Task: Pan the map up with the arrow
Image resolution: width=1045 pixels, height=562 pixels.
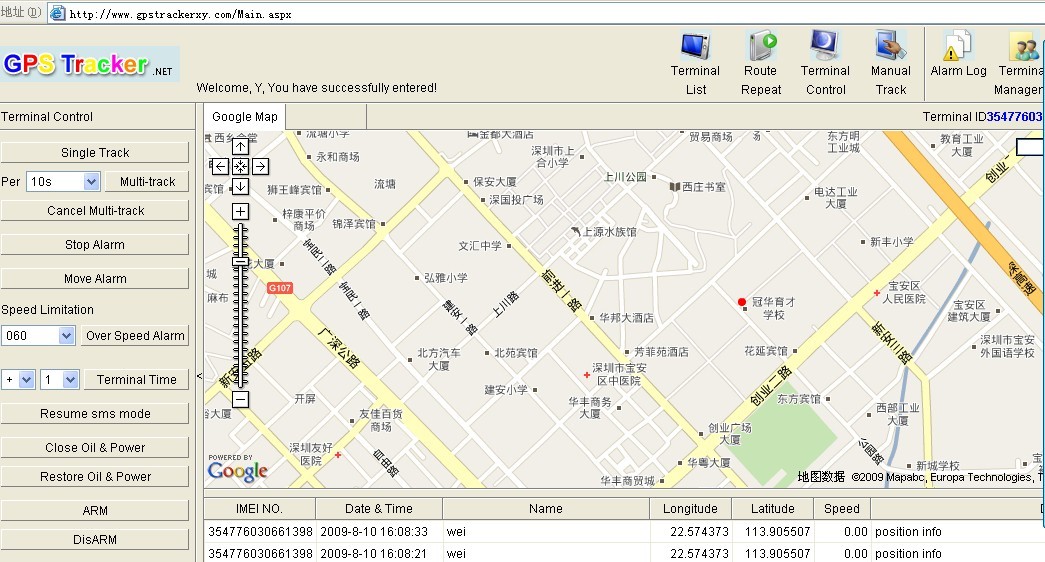Action: tap(240, 147)
